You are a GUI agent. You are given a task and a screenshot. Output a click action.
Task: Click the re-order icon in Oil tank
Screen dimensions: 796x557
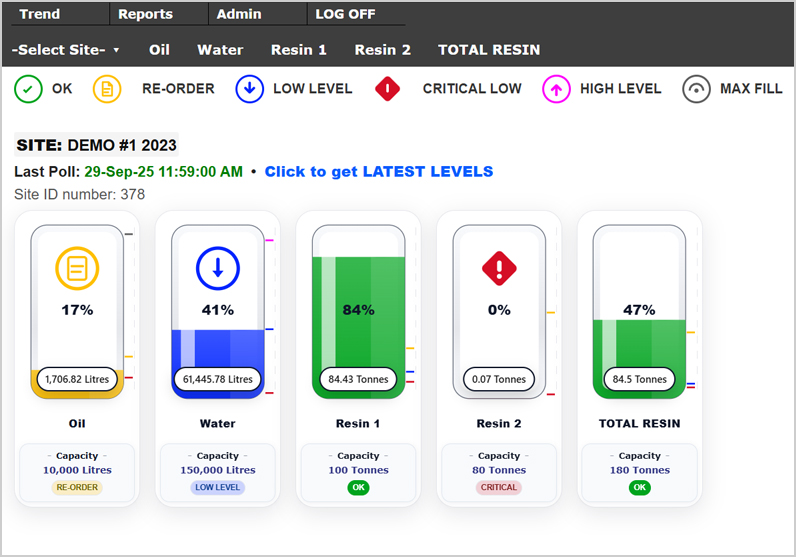(77, 268)
